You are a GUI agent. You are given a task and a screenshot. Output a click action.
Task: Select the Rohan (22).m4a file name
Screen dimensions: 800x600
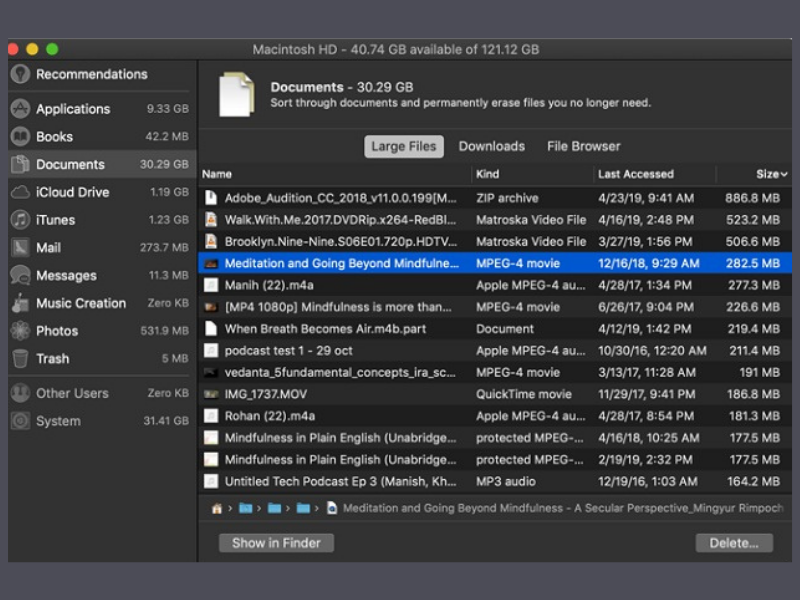270,416
